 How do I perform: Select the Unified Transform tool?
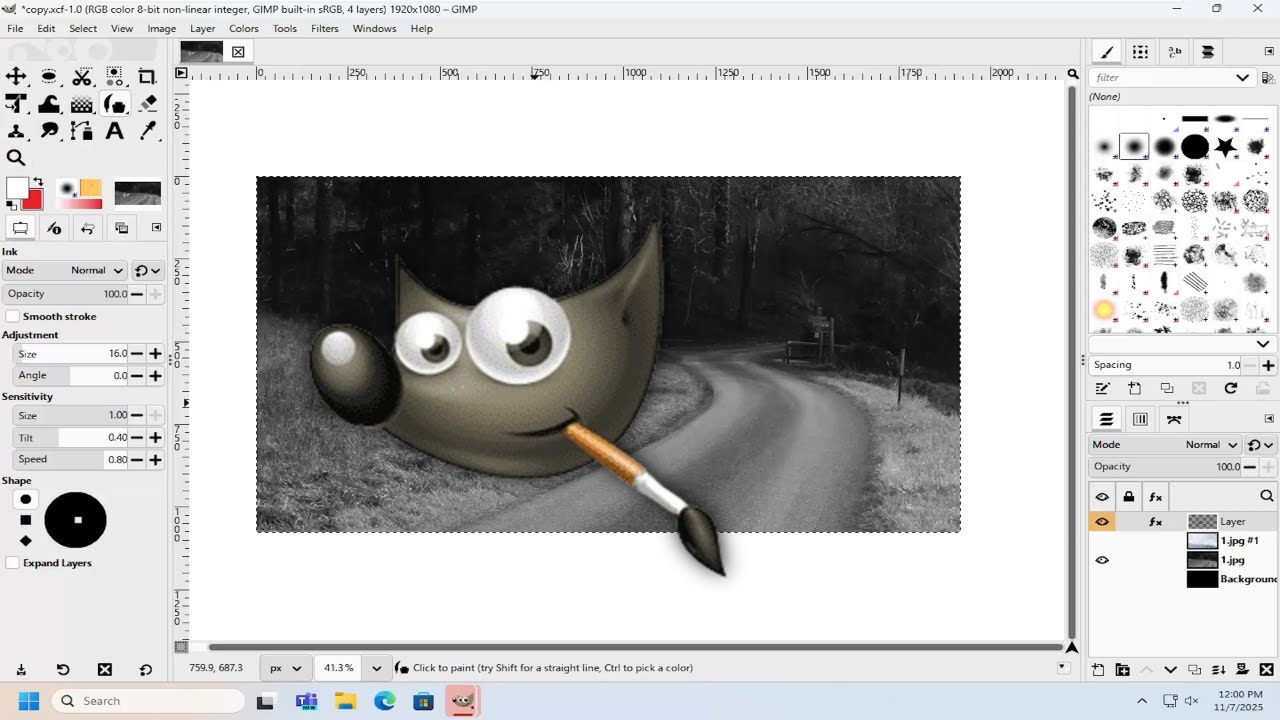click(x=16, y=103)
